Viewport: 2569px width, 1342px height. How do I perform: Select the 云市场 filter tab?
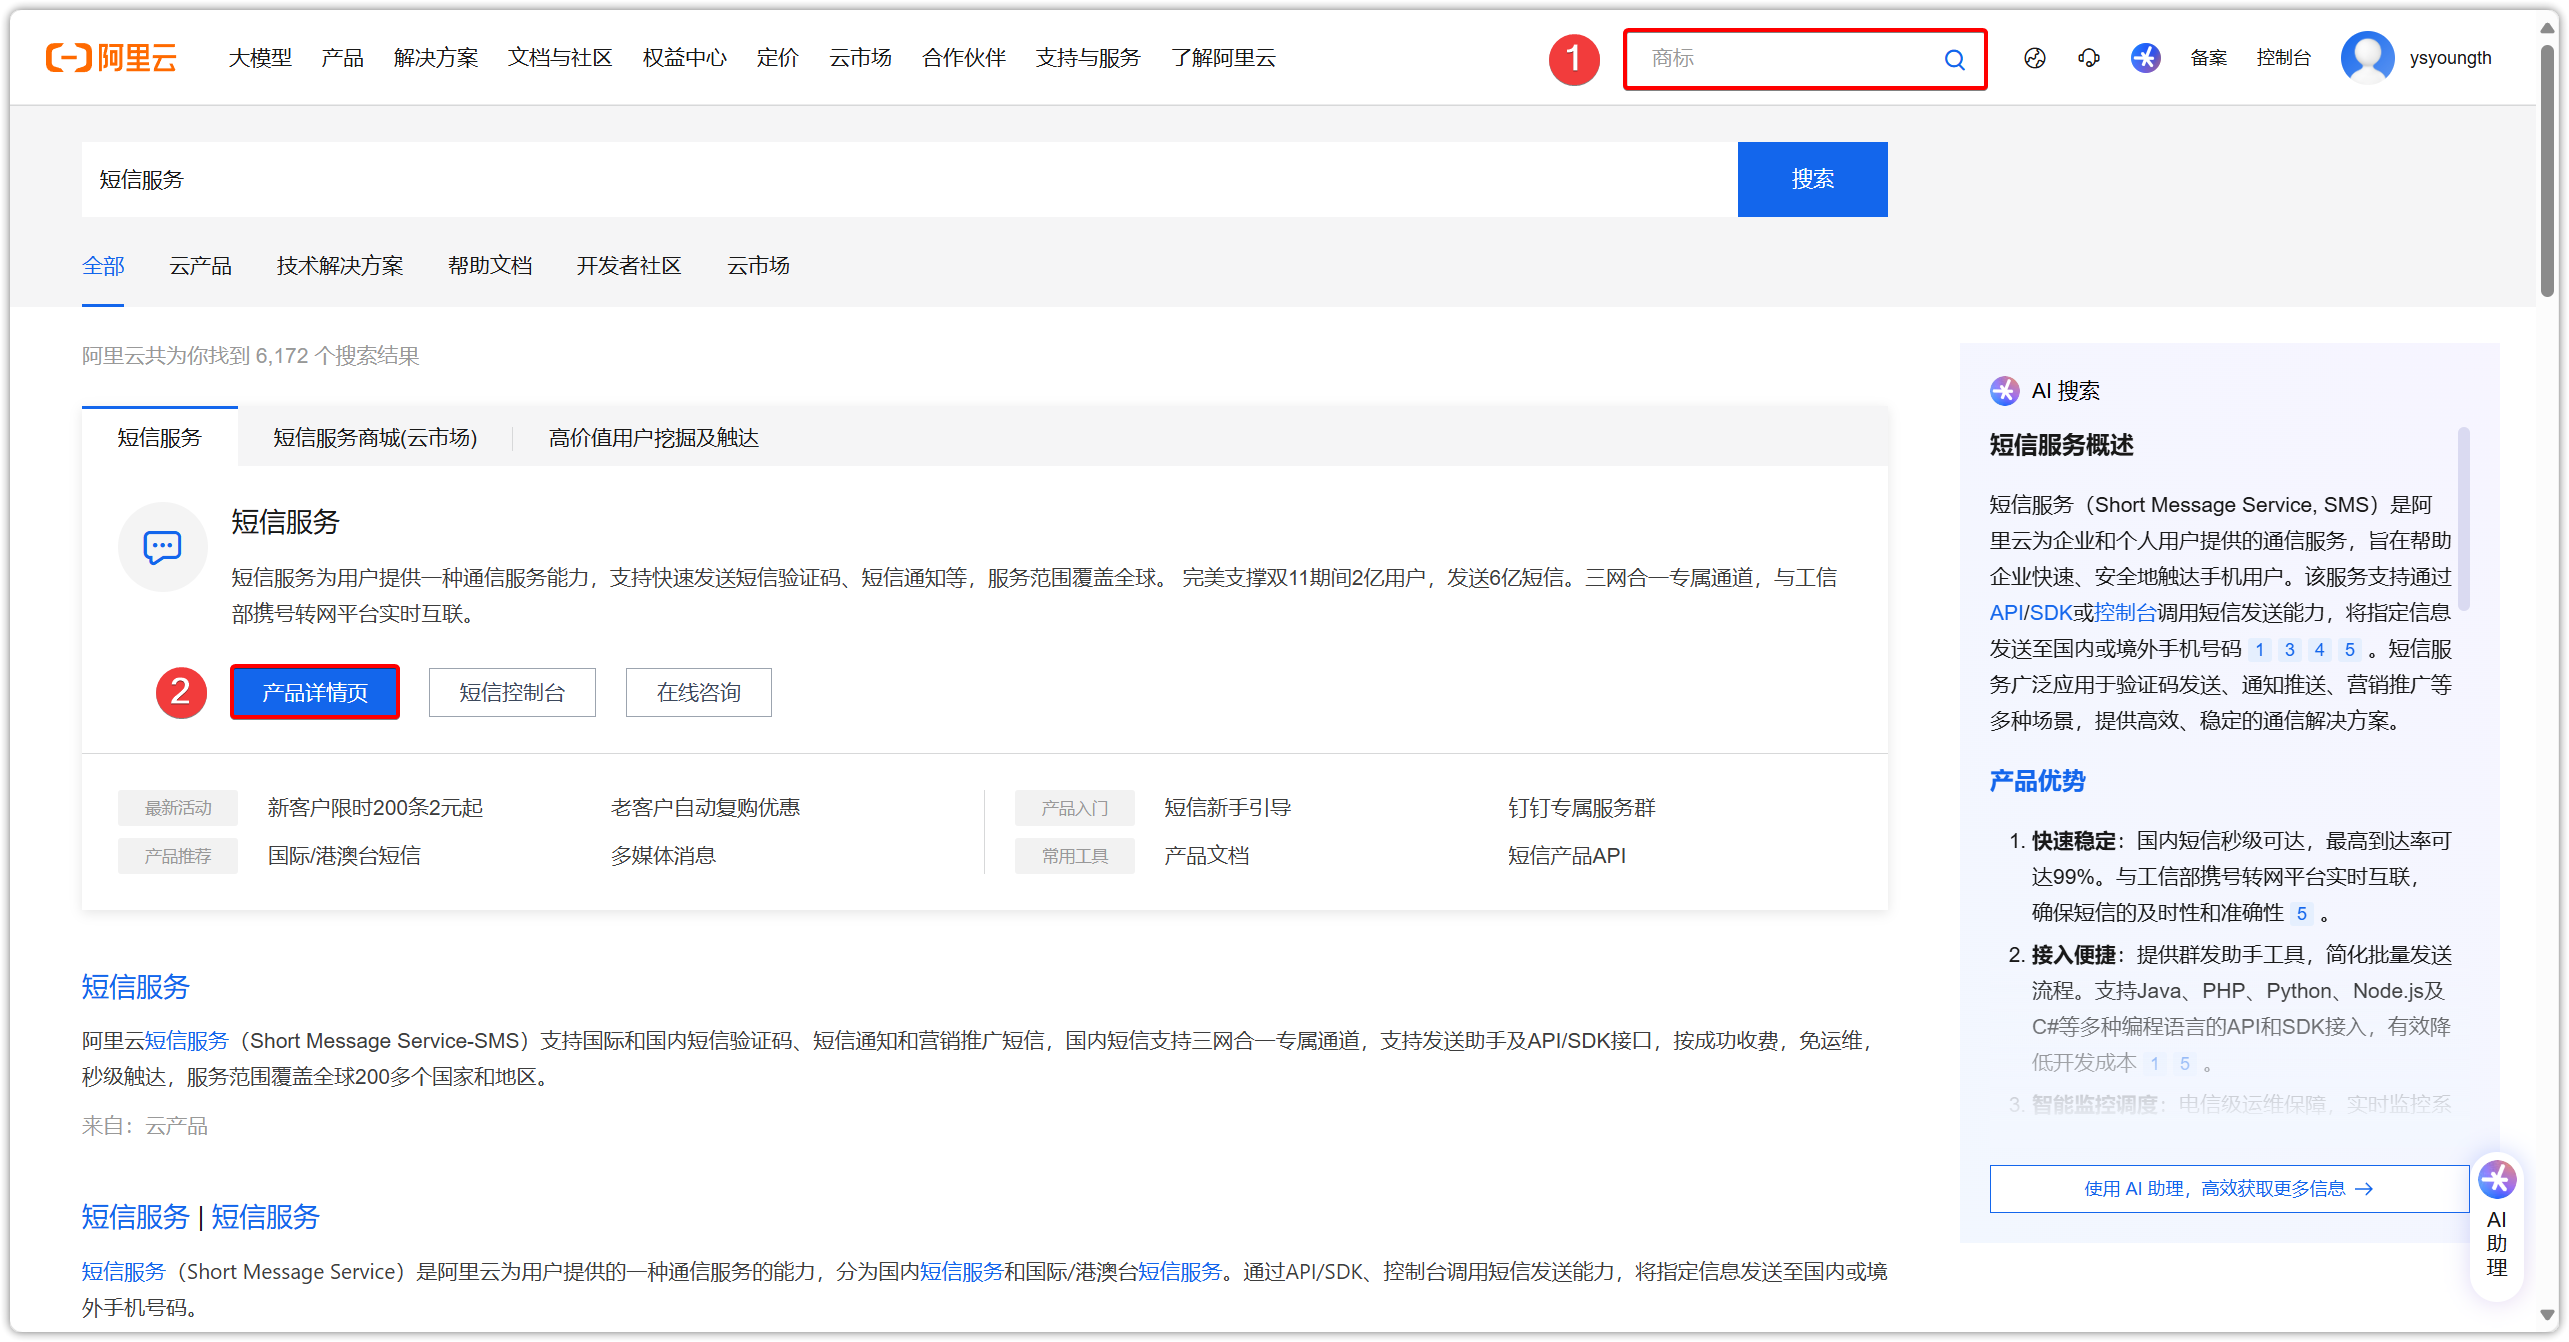[x=758, y=266]
